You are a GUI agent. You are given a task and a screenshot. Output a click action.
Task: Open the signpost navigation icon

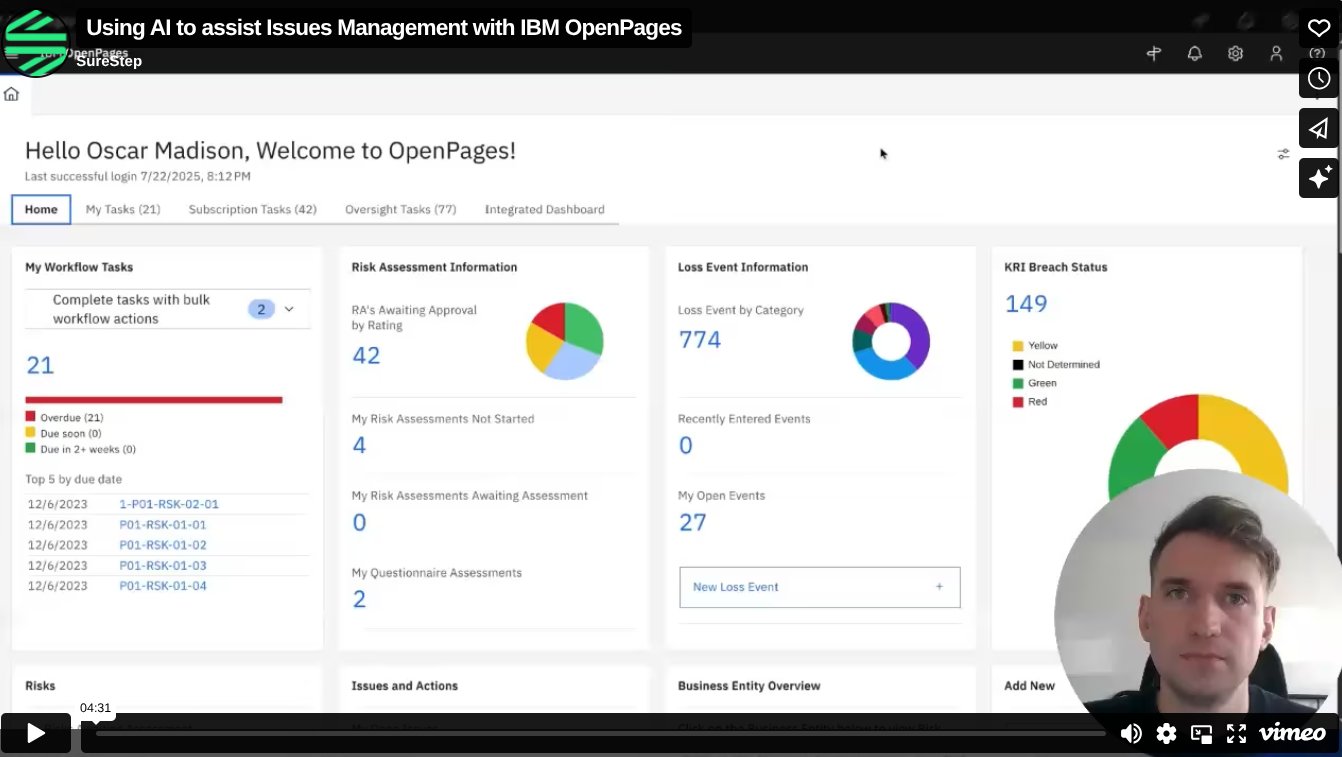coord(1154,54)
